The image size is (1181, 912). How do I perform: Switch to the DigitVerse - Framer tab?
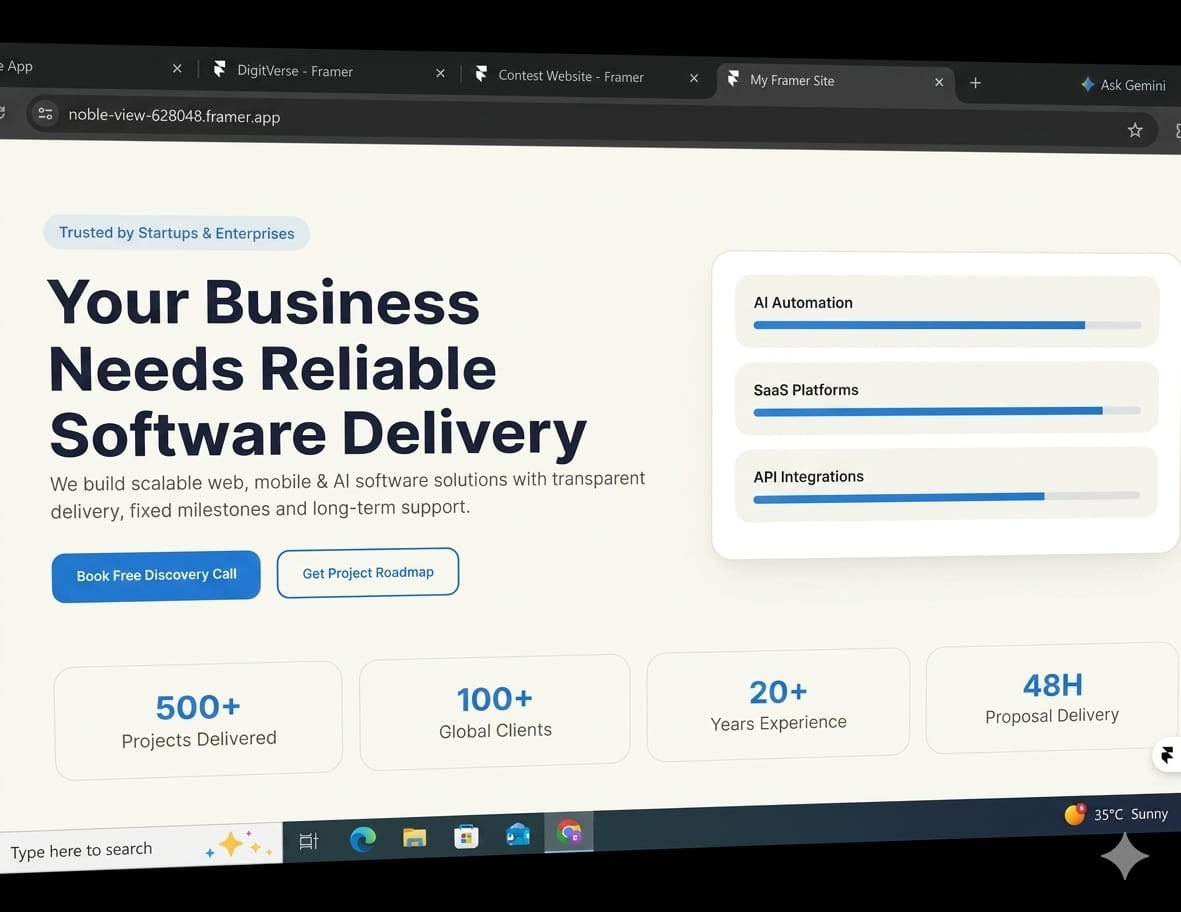324,71
